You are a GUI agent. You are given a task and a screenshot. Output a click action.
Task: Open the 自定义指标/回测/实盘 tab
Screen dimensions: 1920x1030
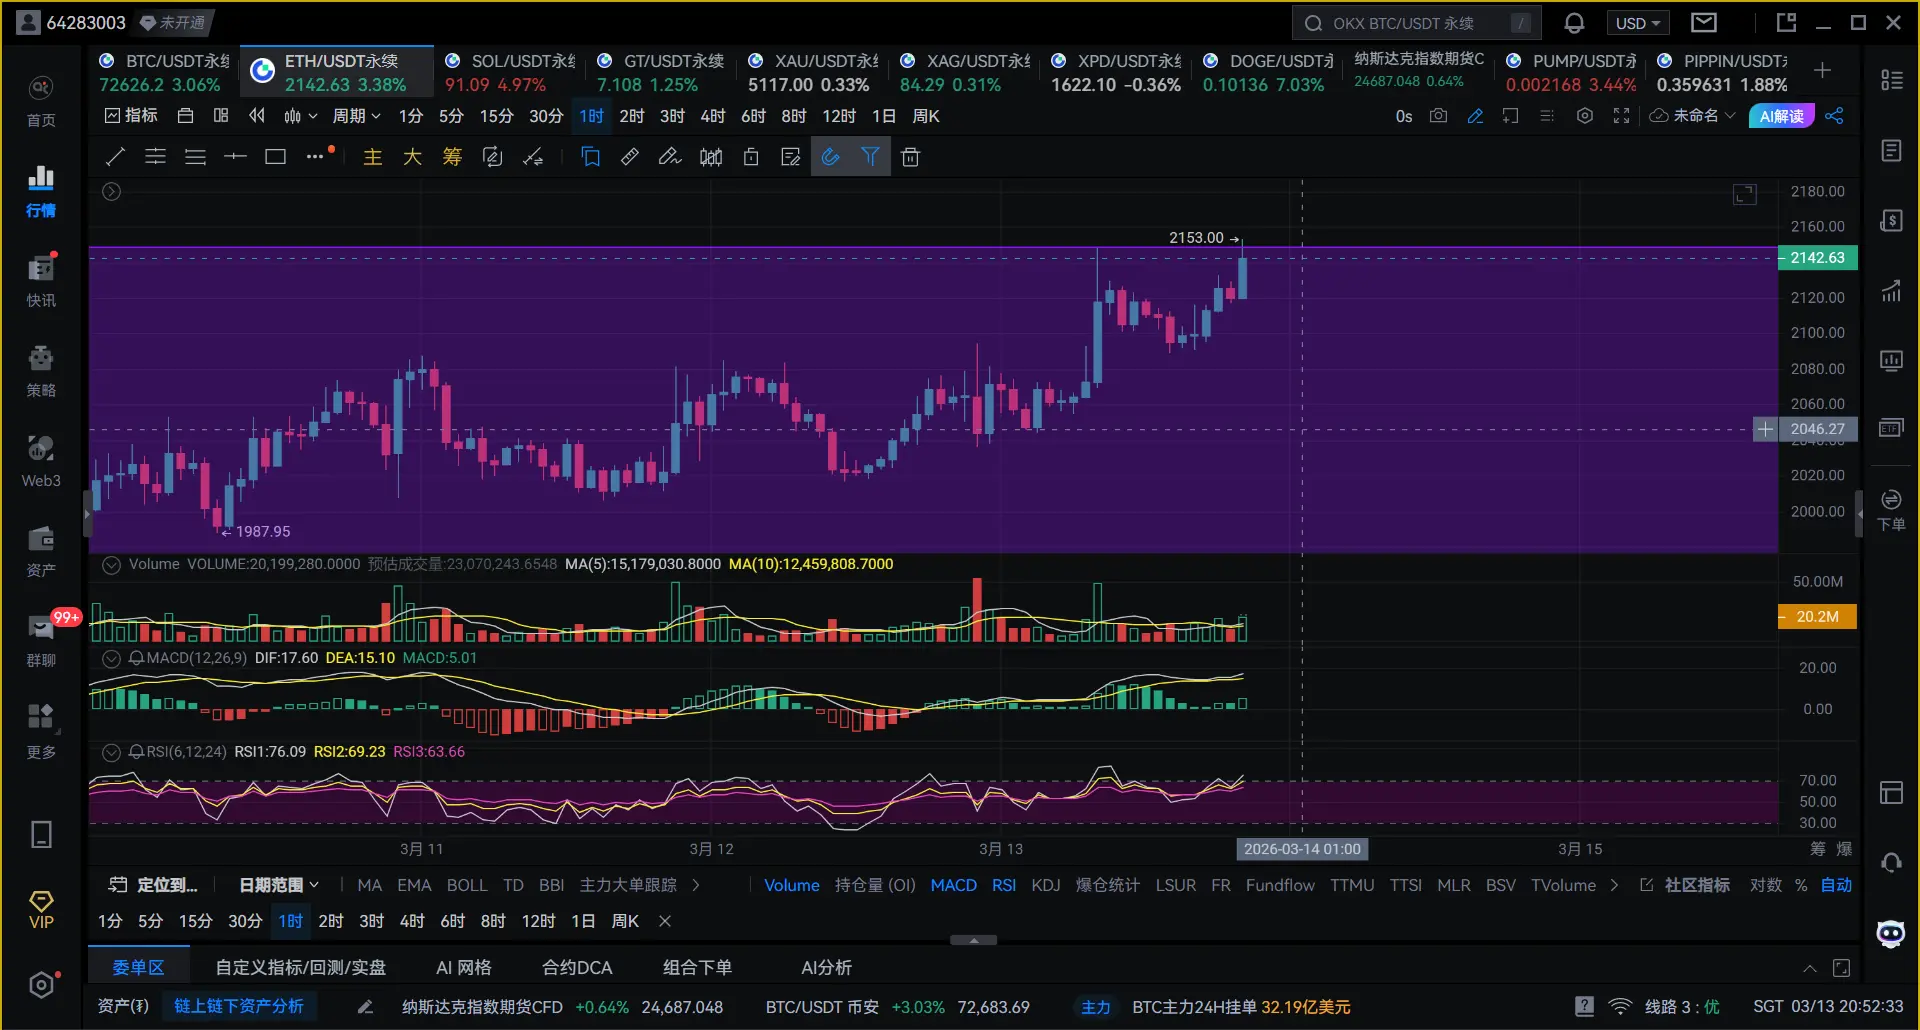300,968
